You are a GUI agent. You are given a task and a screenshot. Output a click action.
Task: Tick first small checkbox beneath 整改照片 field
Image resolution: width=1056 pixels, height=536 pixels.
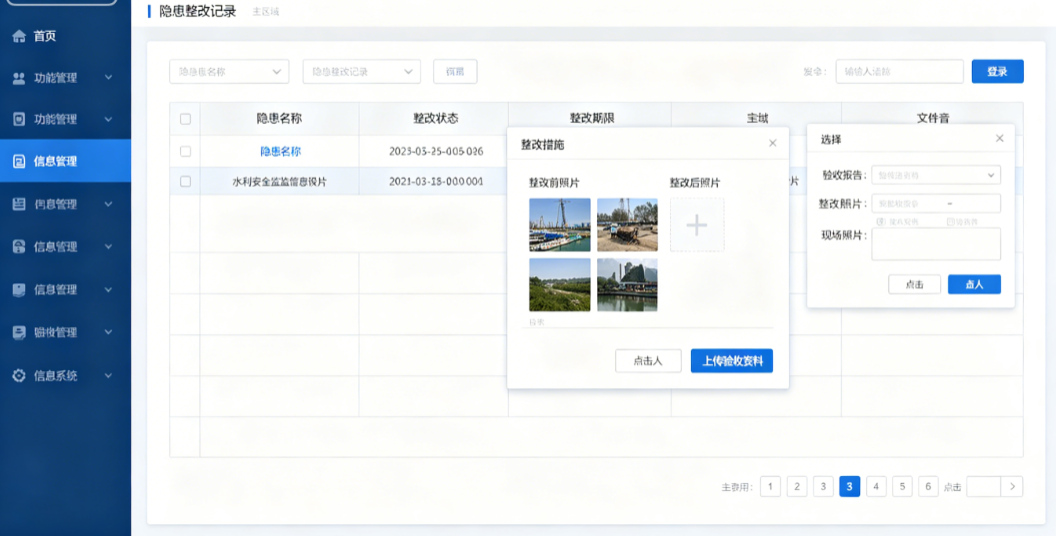point(880,221)
